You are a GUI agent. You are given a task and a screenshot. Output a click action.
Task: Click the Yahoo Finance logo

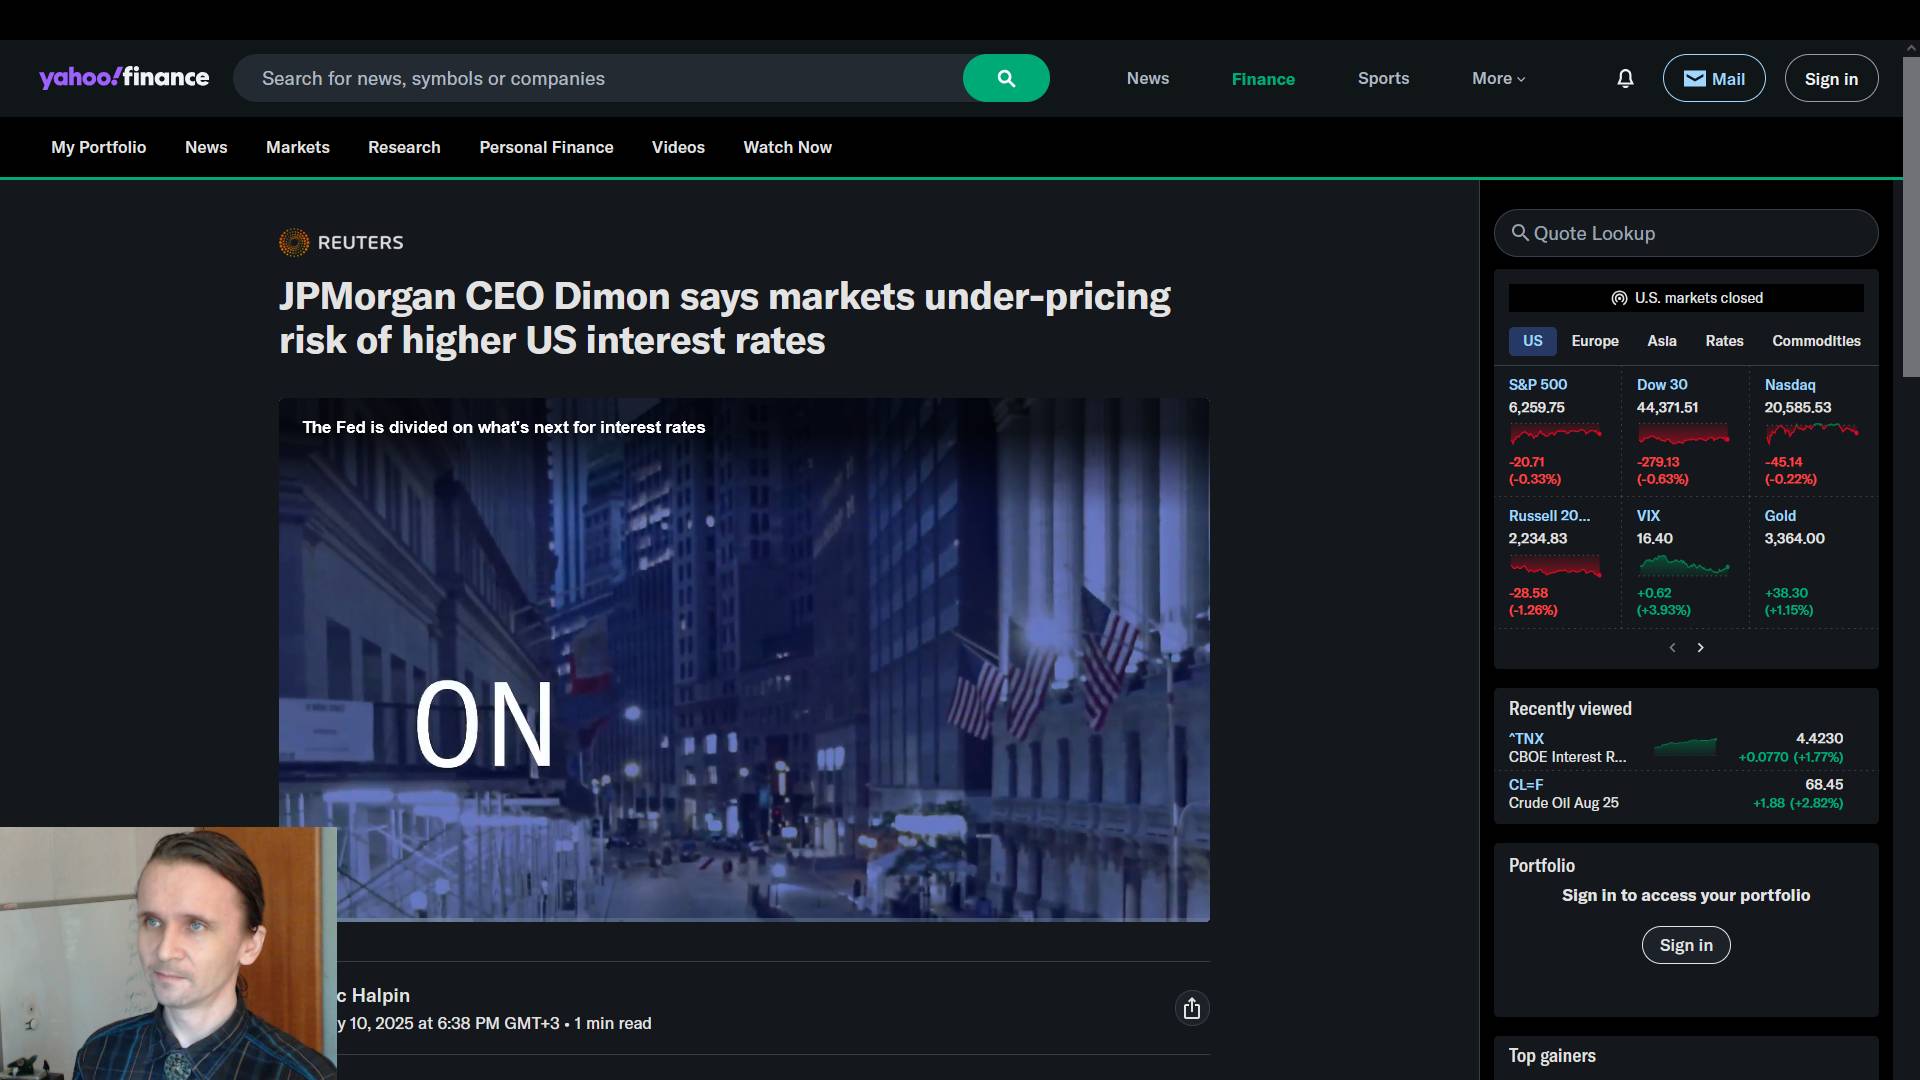coord(124,78)
